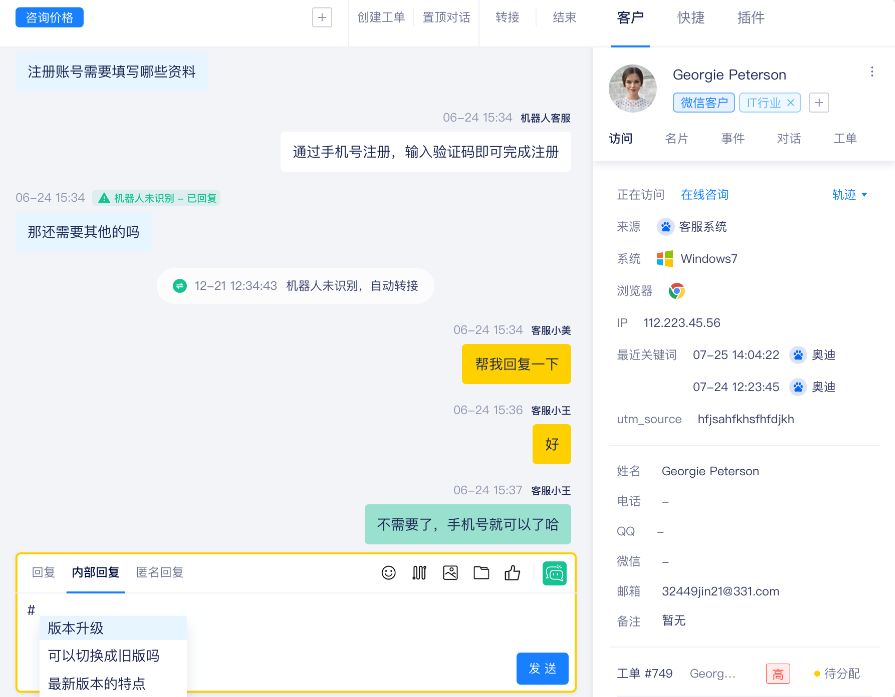Open the green robot assistant icon
This screenshot has height=697, width=895.
(555, 572)
